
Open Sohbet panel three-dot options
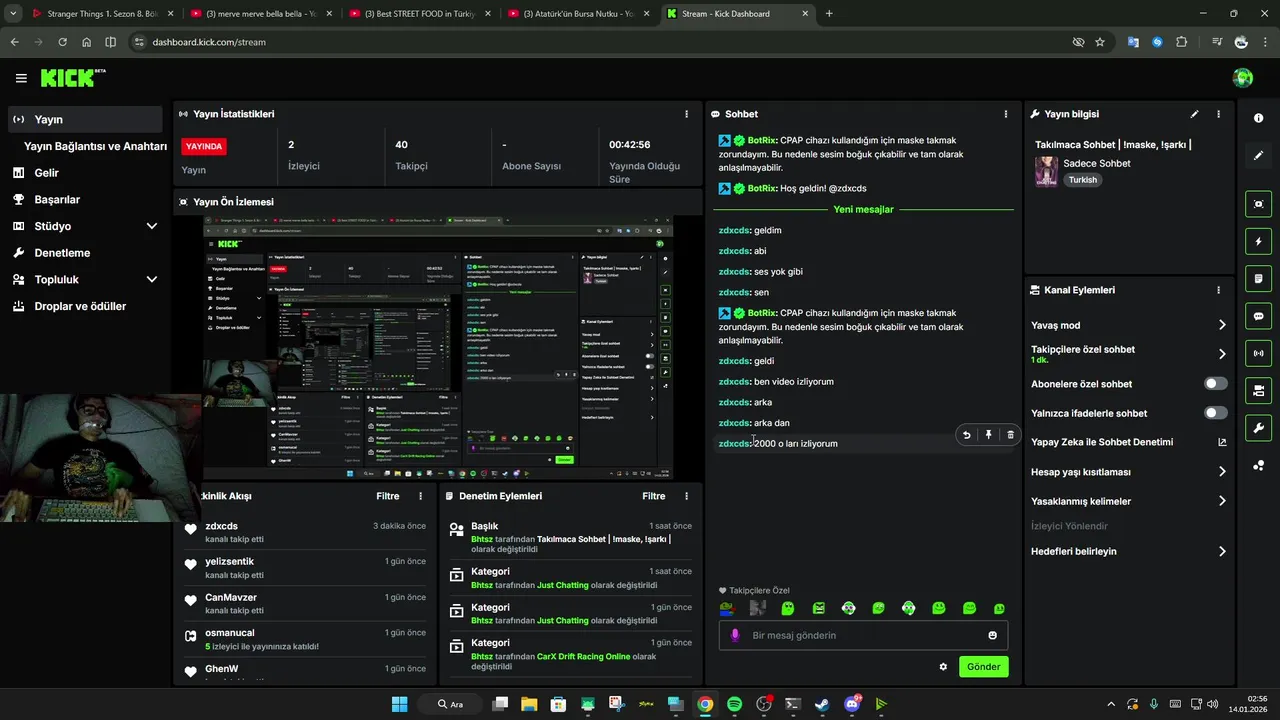tap(1006, 114)
